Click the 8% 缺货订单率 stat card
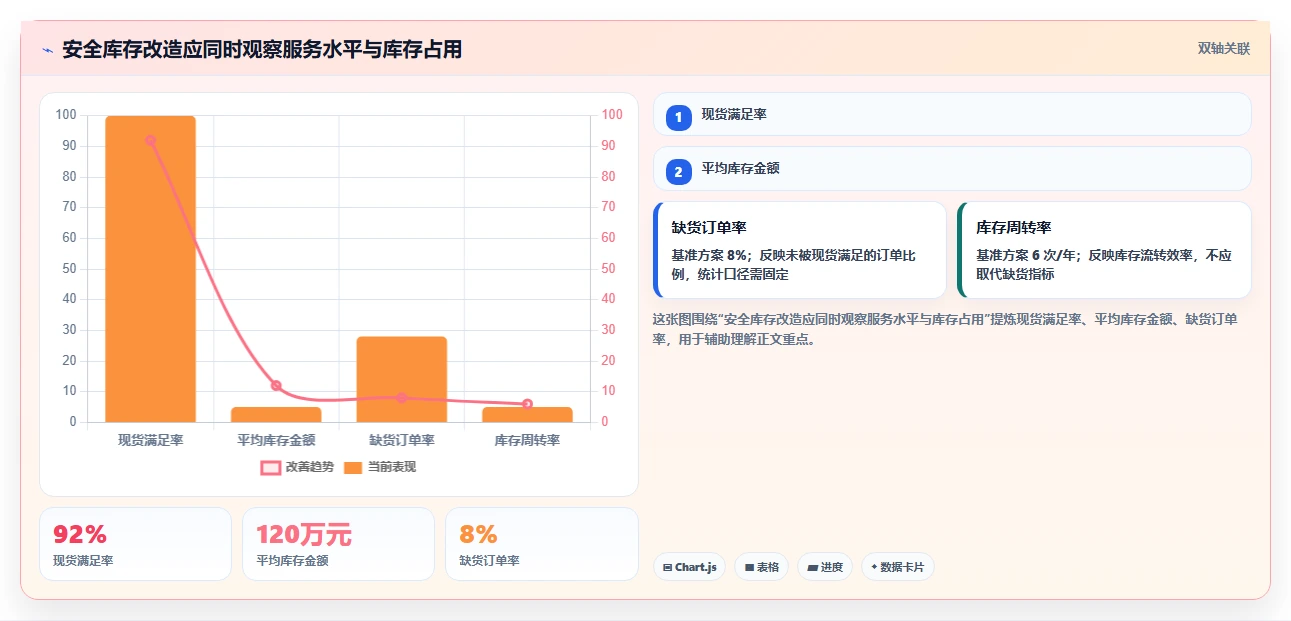 click(x=541, y=544)
